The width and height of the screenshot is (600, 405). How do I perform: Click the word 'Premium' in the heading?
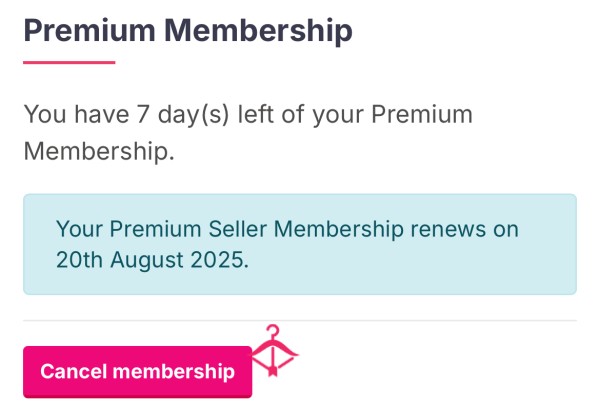(90, 31)
